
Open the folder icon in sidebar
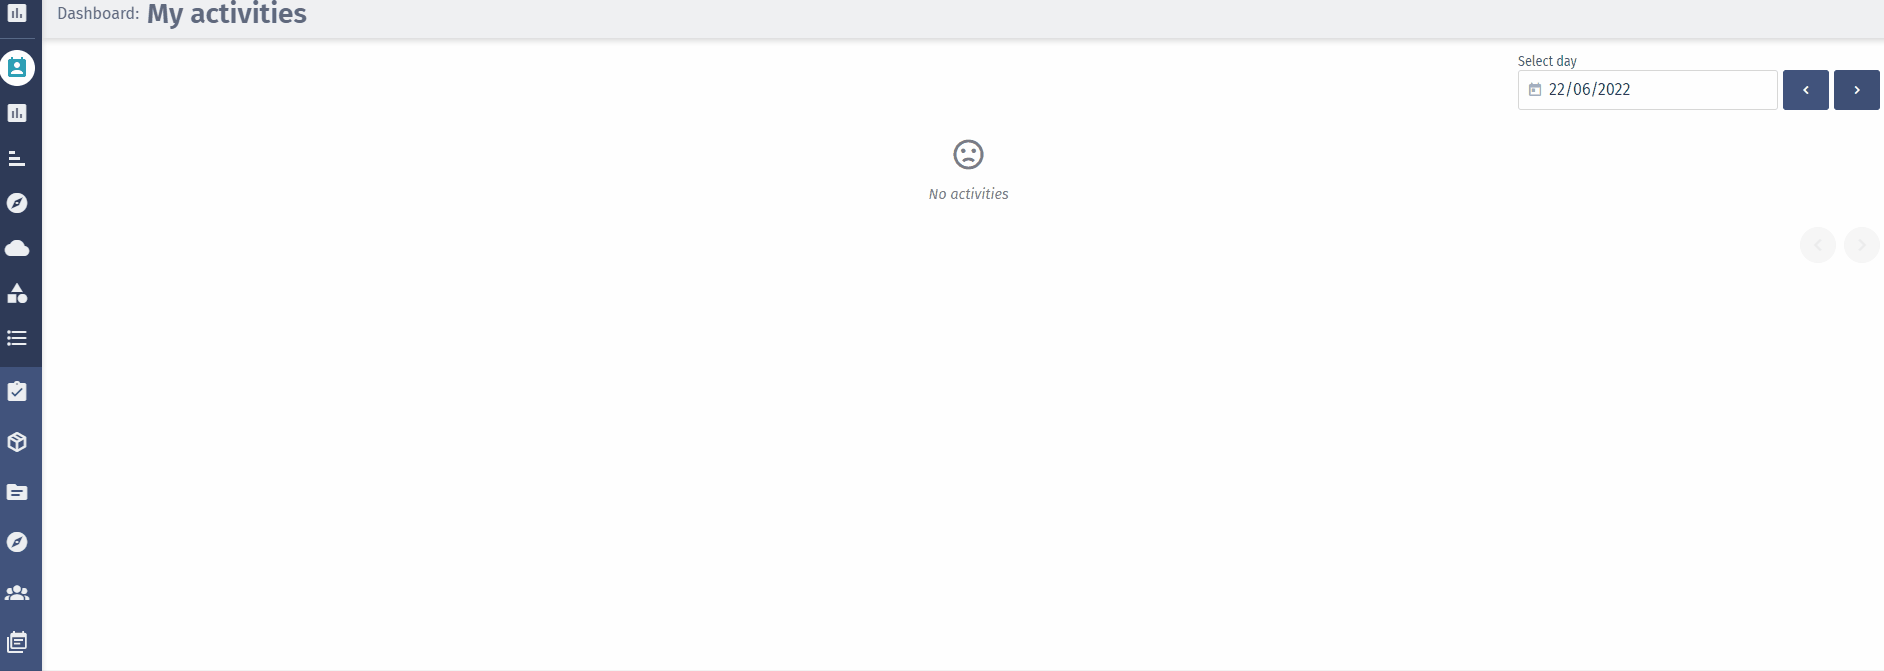(17, 492)
